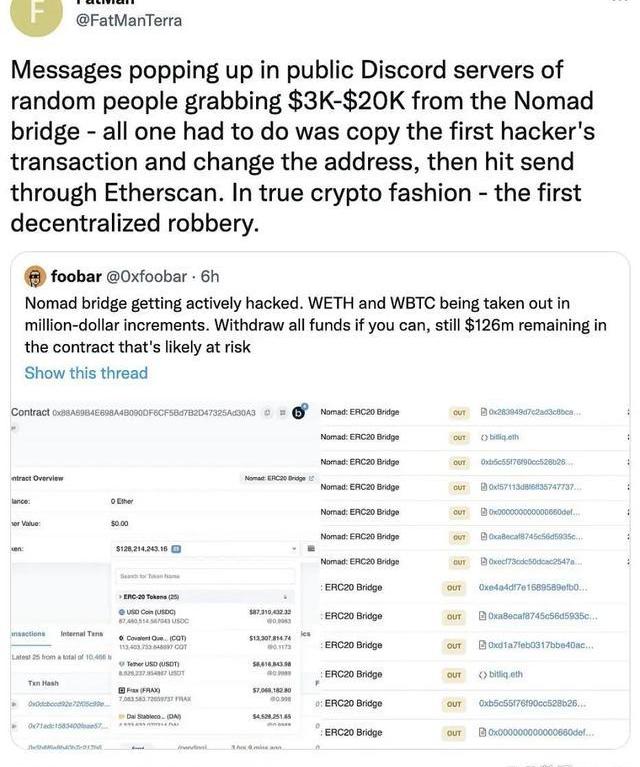640x767 pixels.
Task: Click the USD Coin (USDC) token entry
Action: pyautogui.click(x=151, y=611)
